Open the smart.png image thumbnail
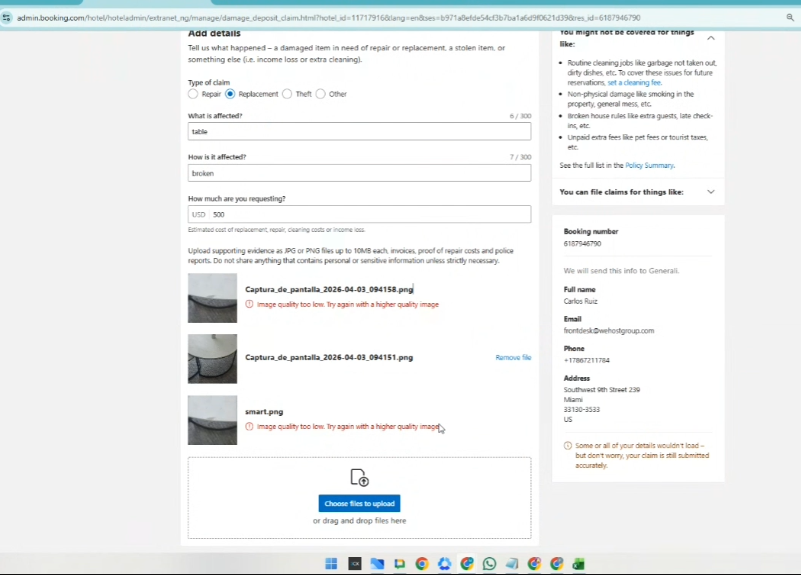 [212, 420]
